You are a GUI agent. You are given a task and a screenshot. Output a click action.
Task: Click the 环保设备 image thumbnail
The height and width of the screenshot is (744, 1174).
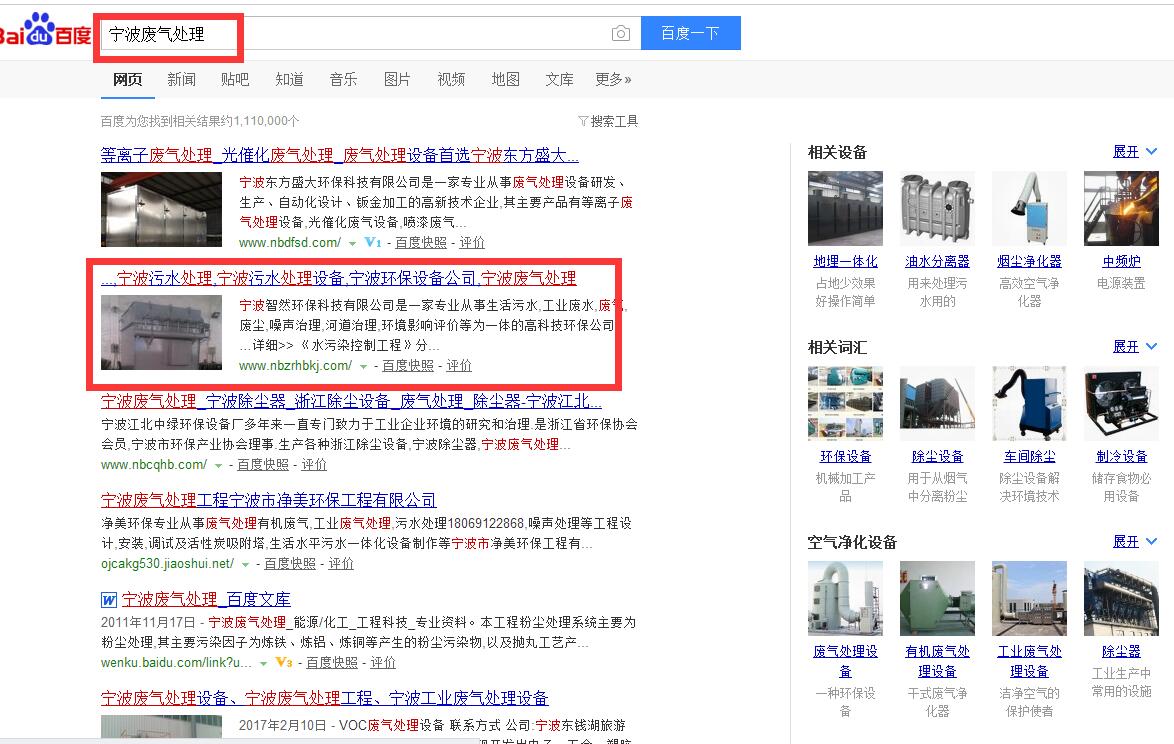[x=845, y=403]
